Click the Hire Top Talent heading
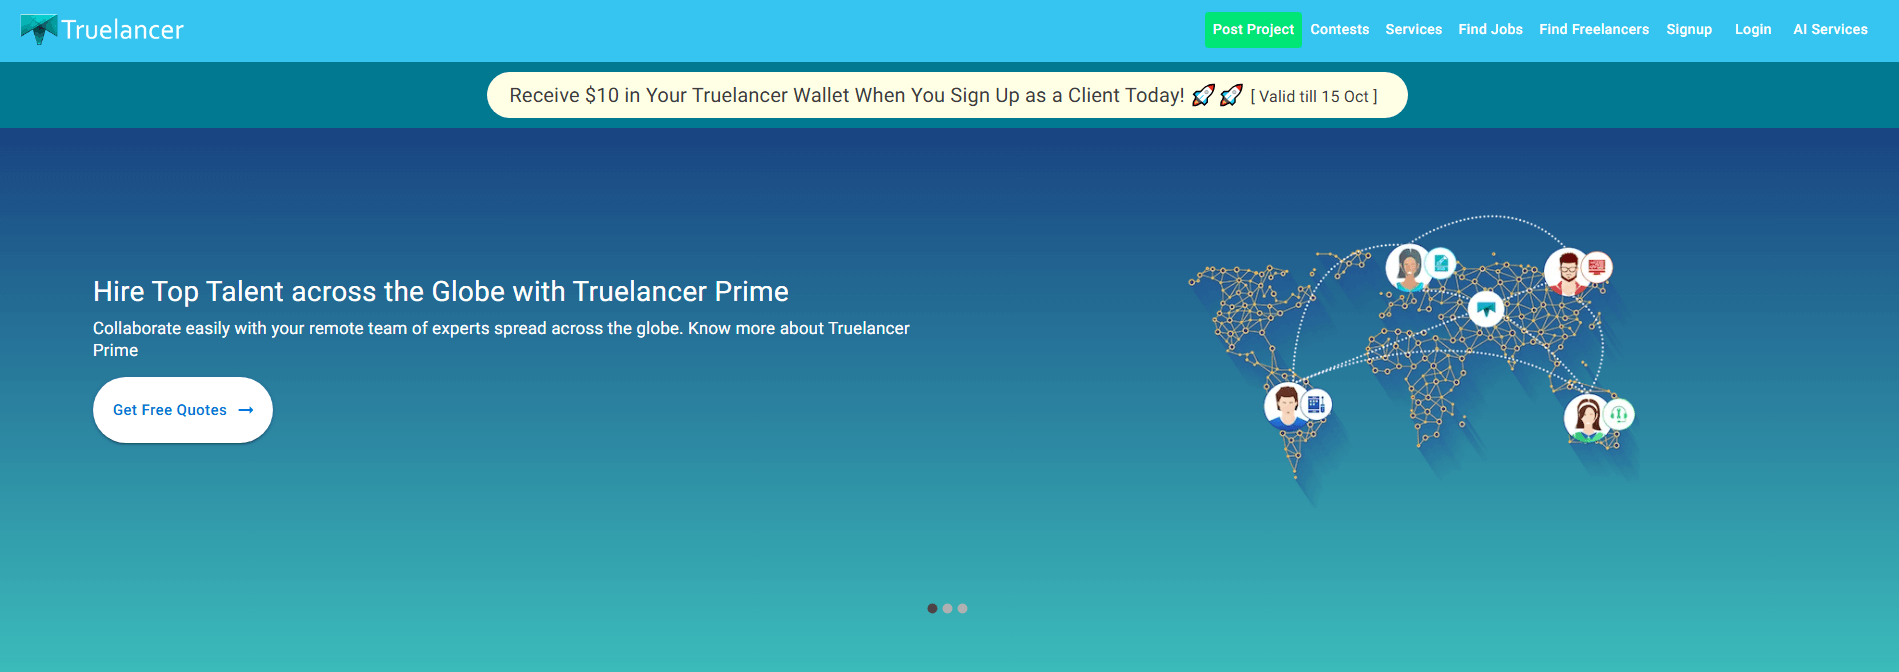 click(x=441, y=291)
